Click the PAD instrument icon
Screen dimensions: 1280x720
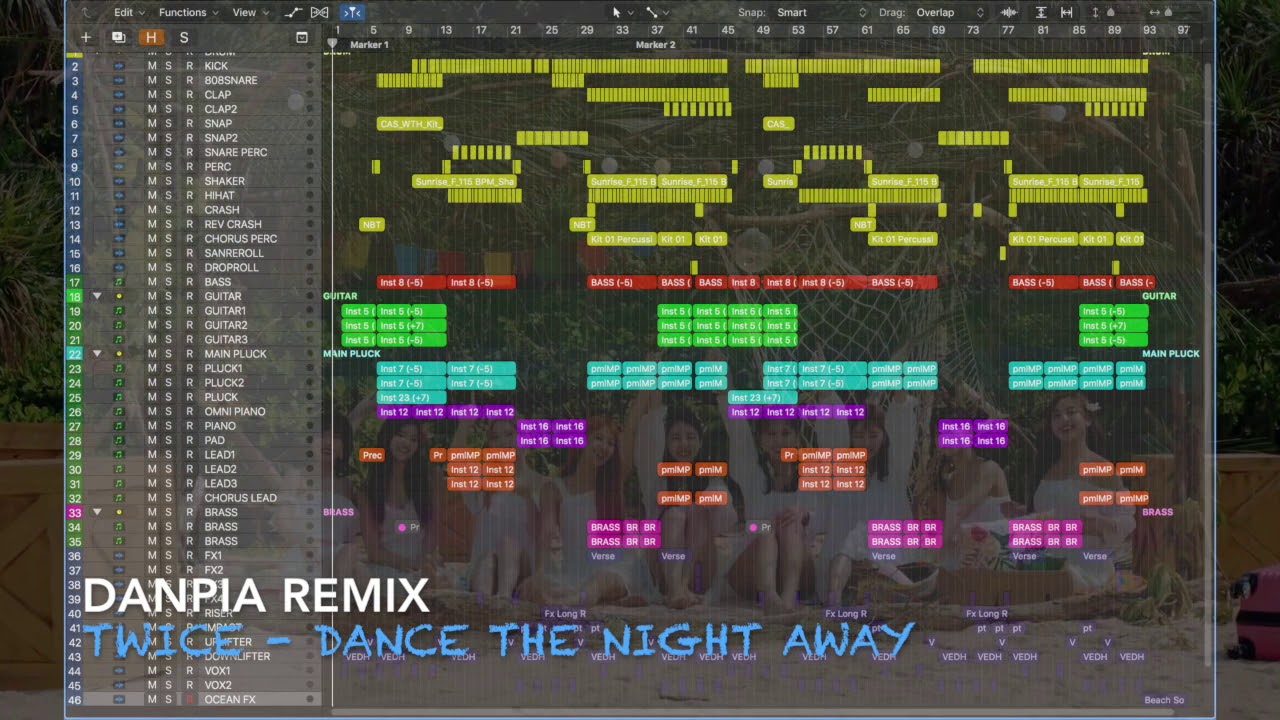(x=119, y=440)
